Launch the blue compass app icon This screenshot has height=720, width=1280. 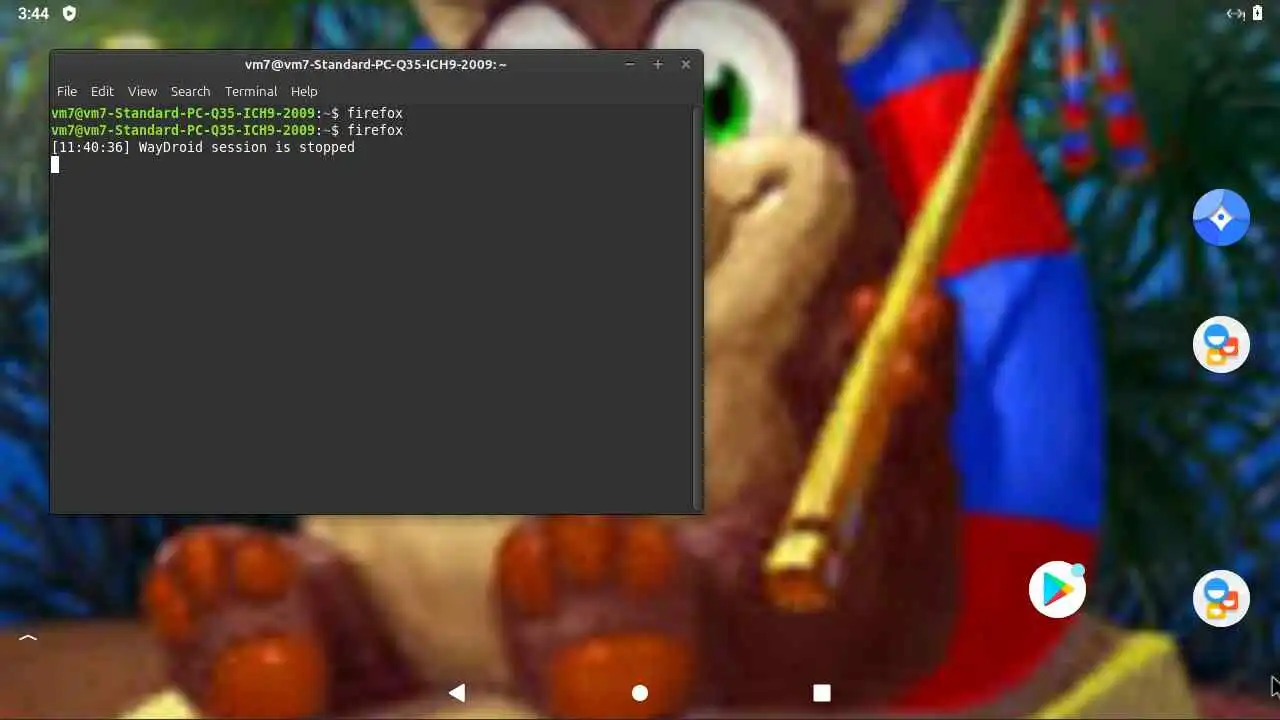click(1221, 217)
